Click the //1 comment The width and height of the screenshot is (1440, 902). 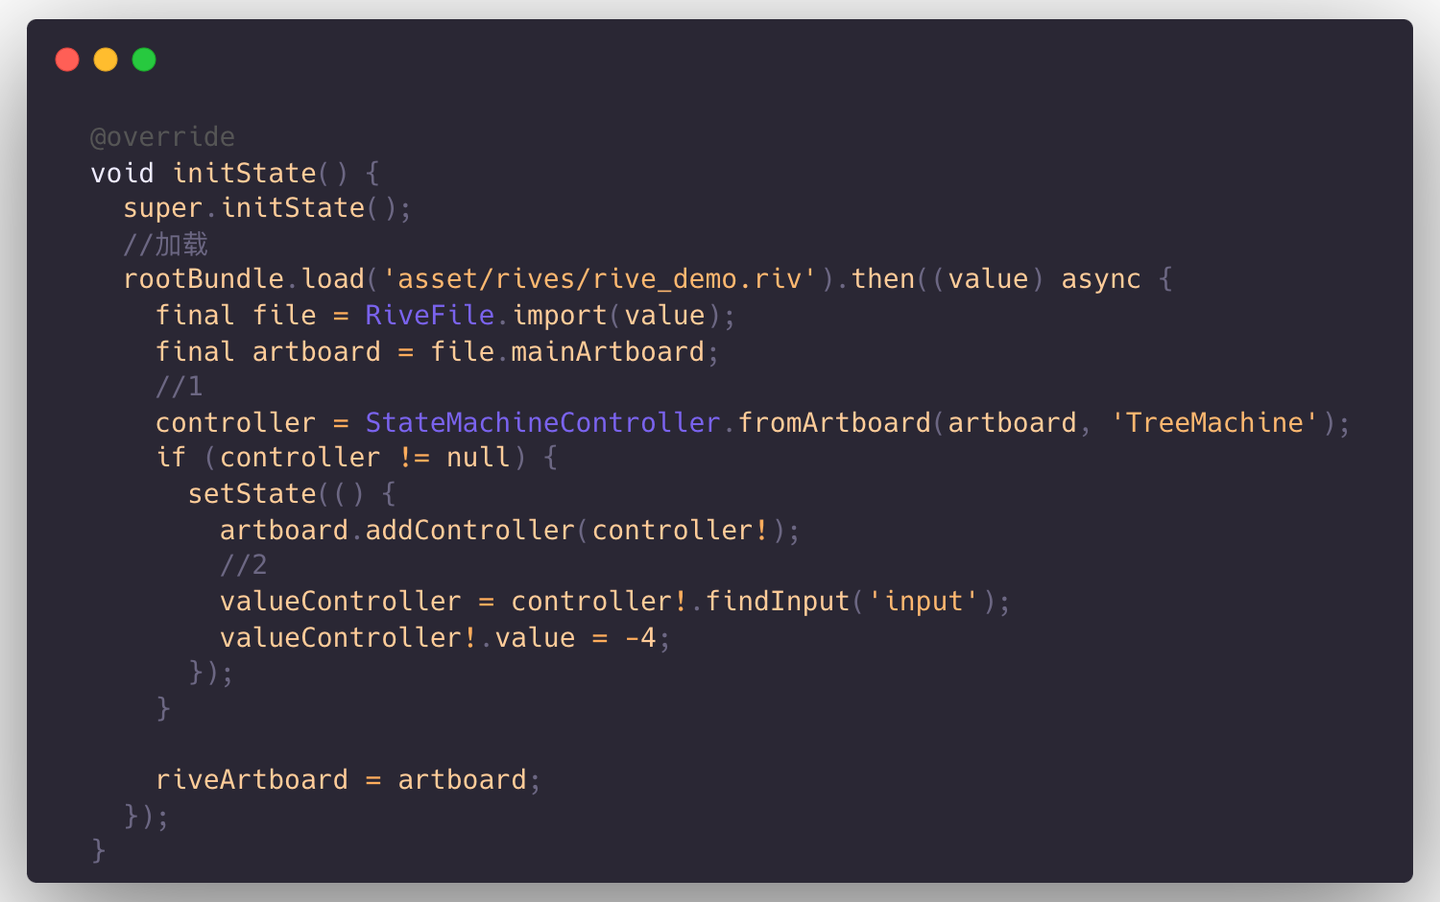pos(179,387)
